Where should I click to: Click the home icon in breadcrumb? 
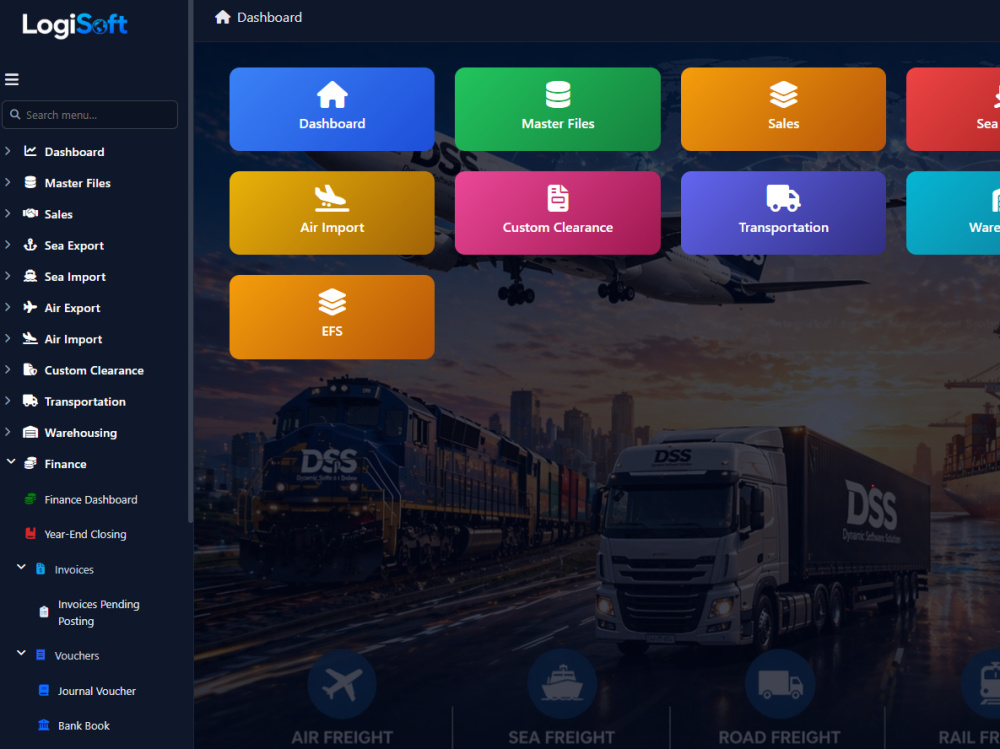pos(223,17)
